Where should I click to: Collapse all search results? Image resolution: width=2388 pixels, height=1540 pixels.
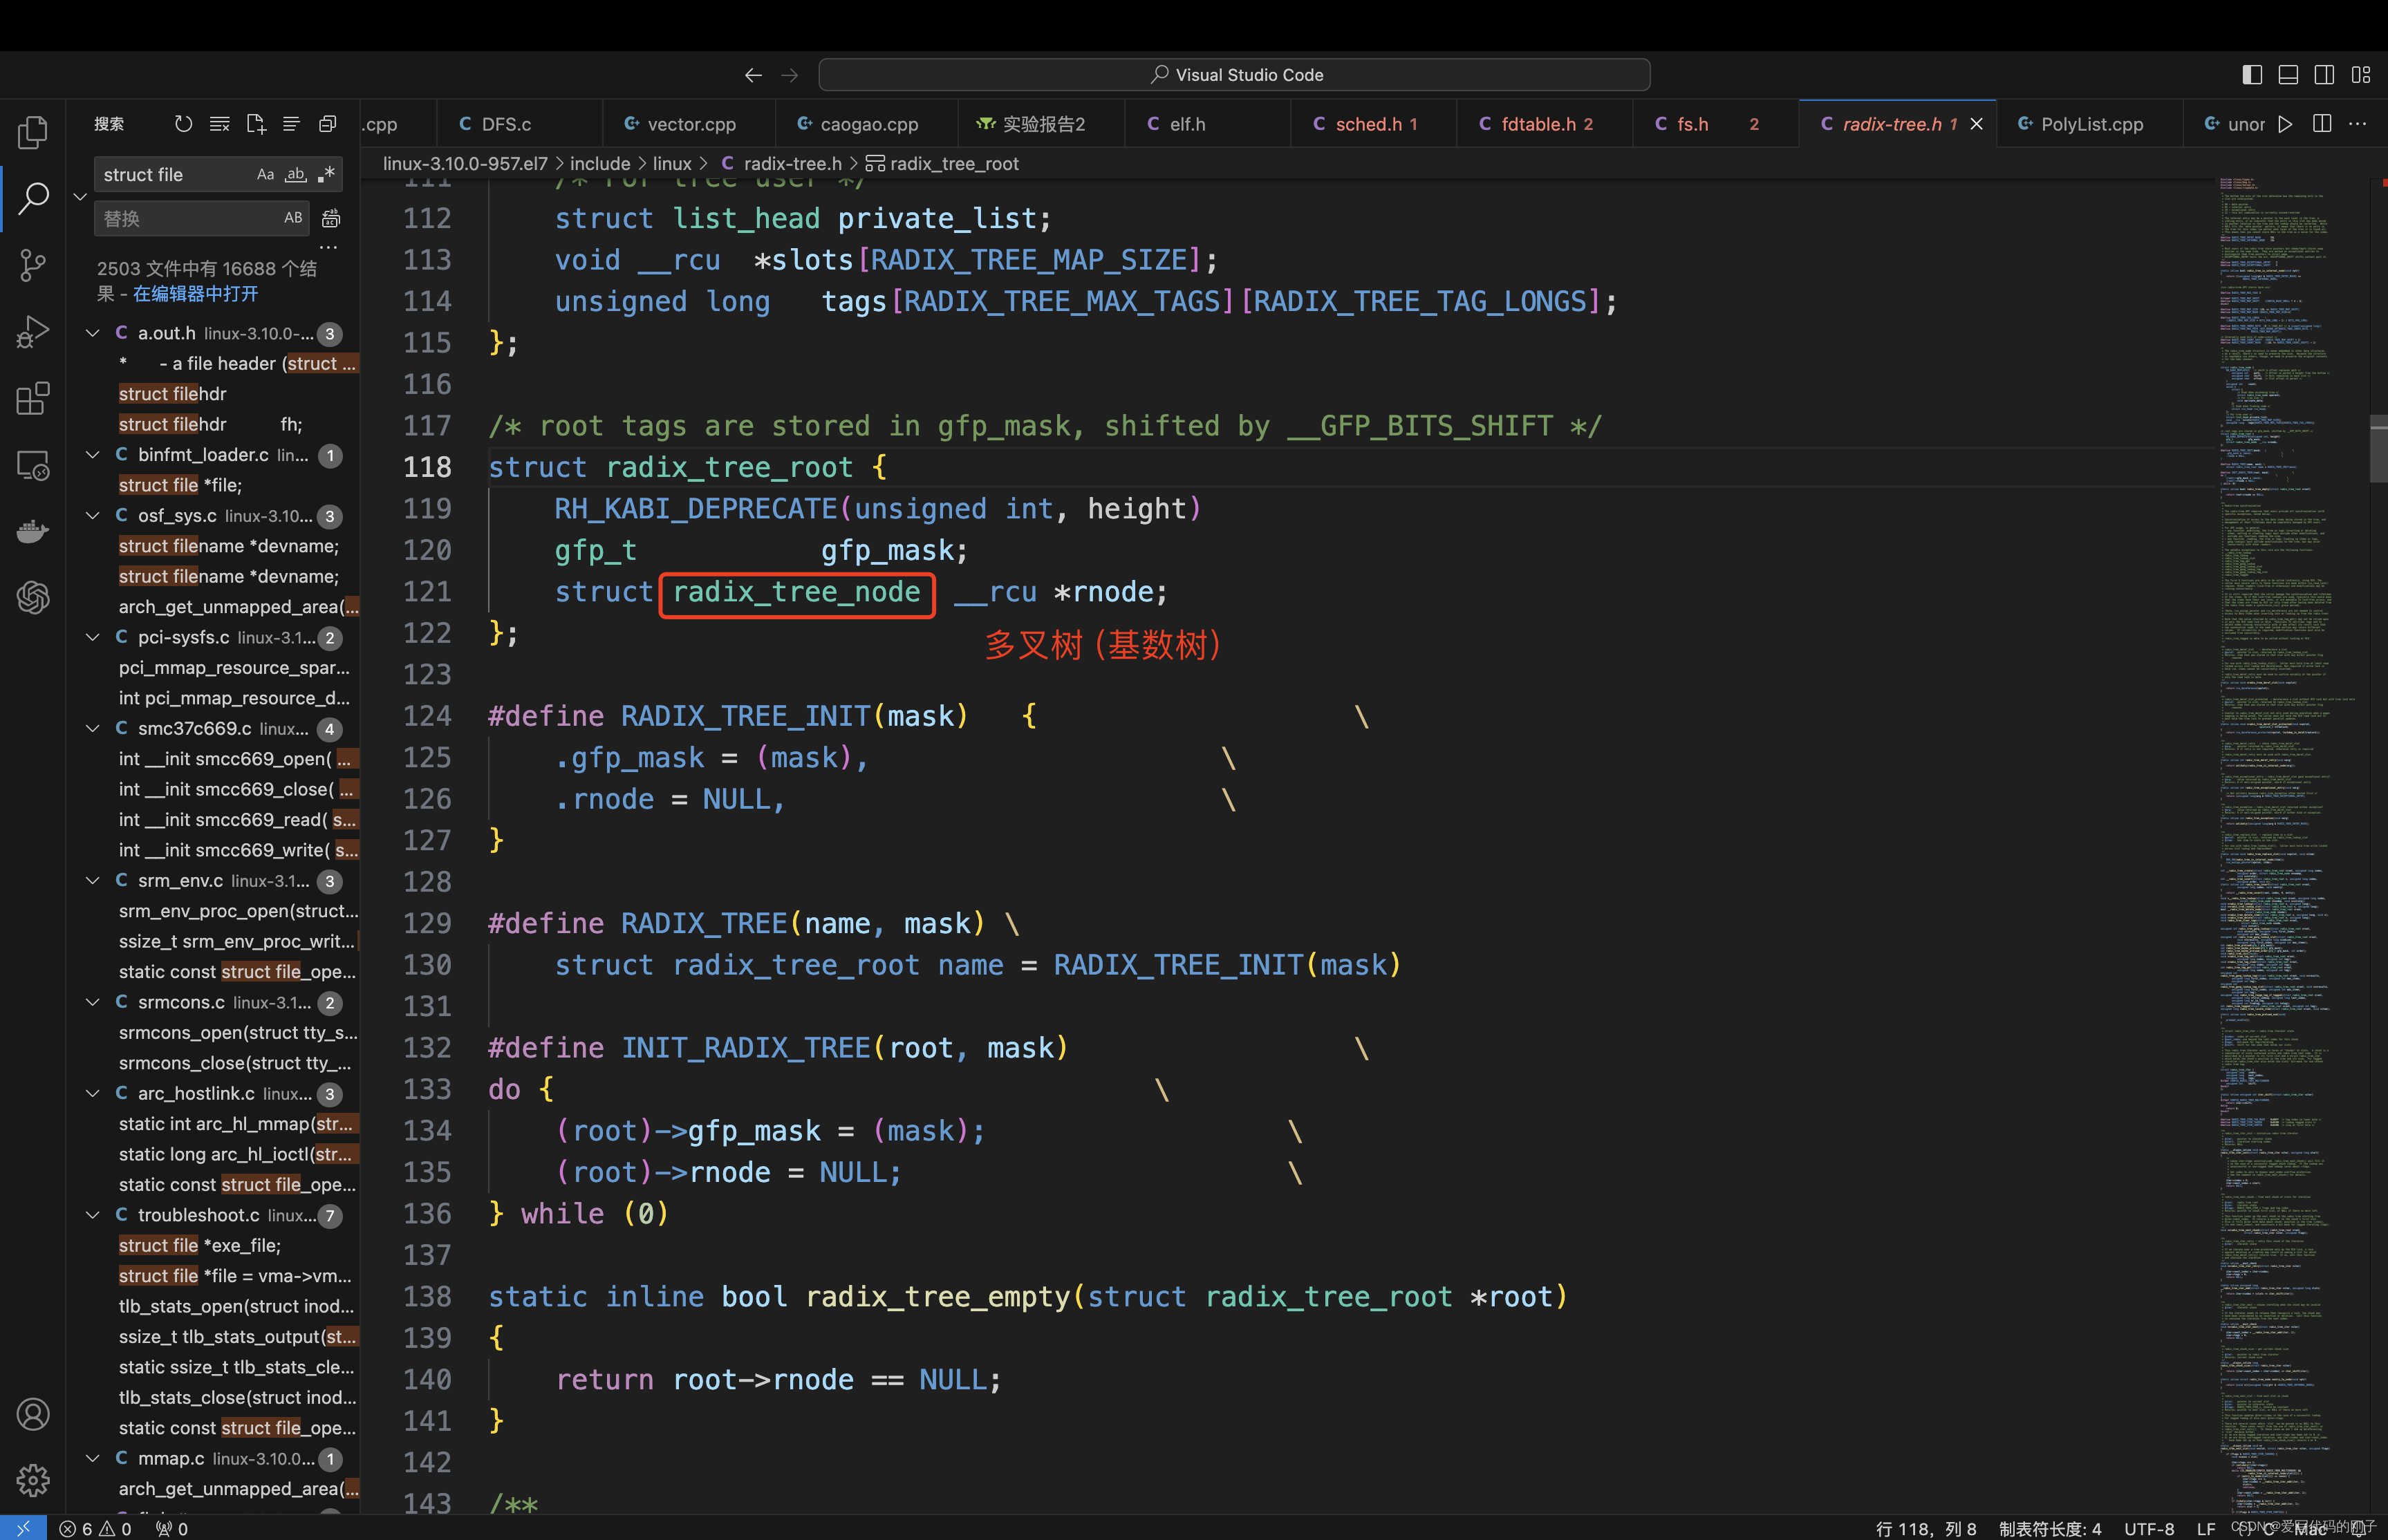point(327,124)
